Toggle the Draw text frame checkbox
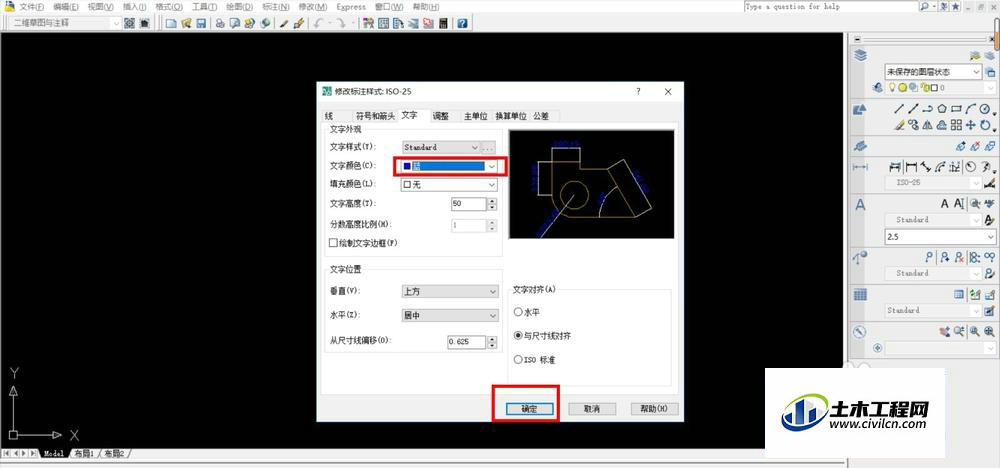The height and width of the screenshot is (468, 1000). point(333,243)
